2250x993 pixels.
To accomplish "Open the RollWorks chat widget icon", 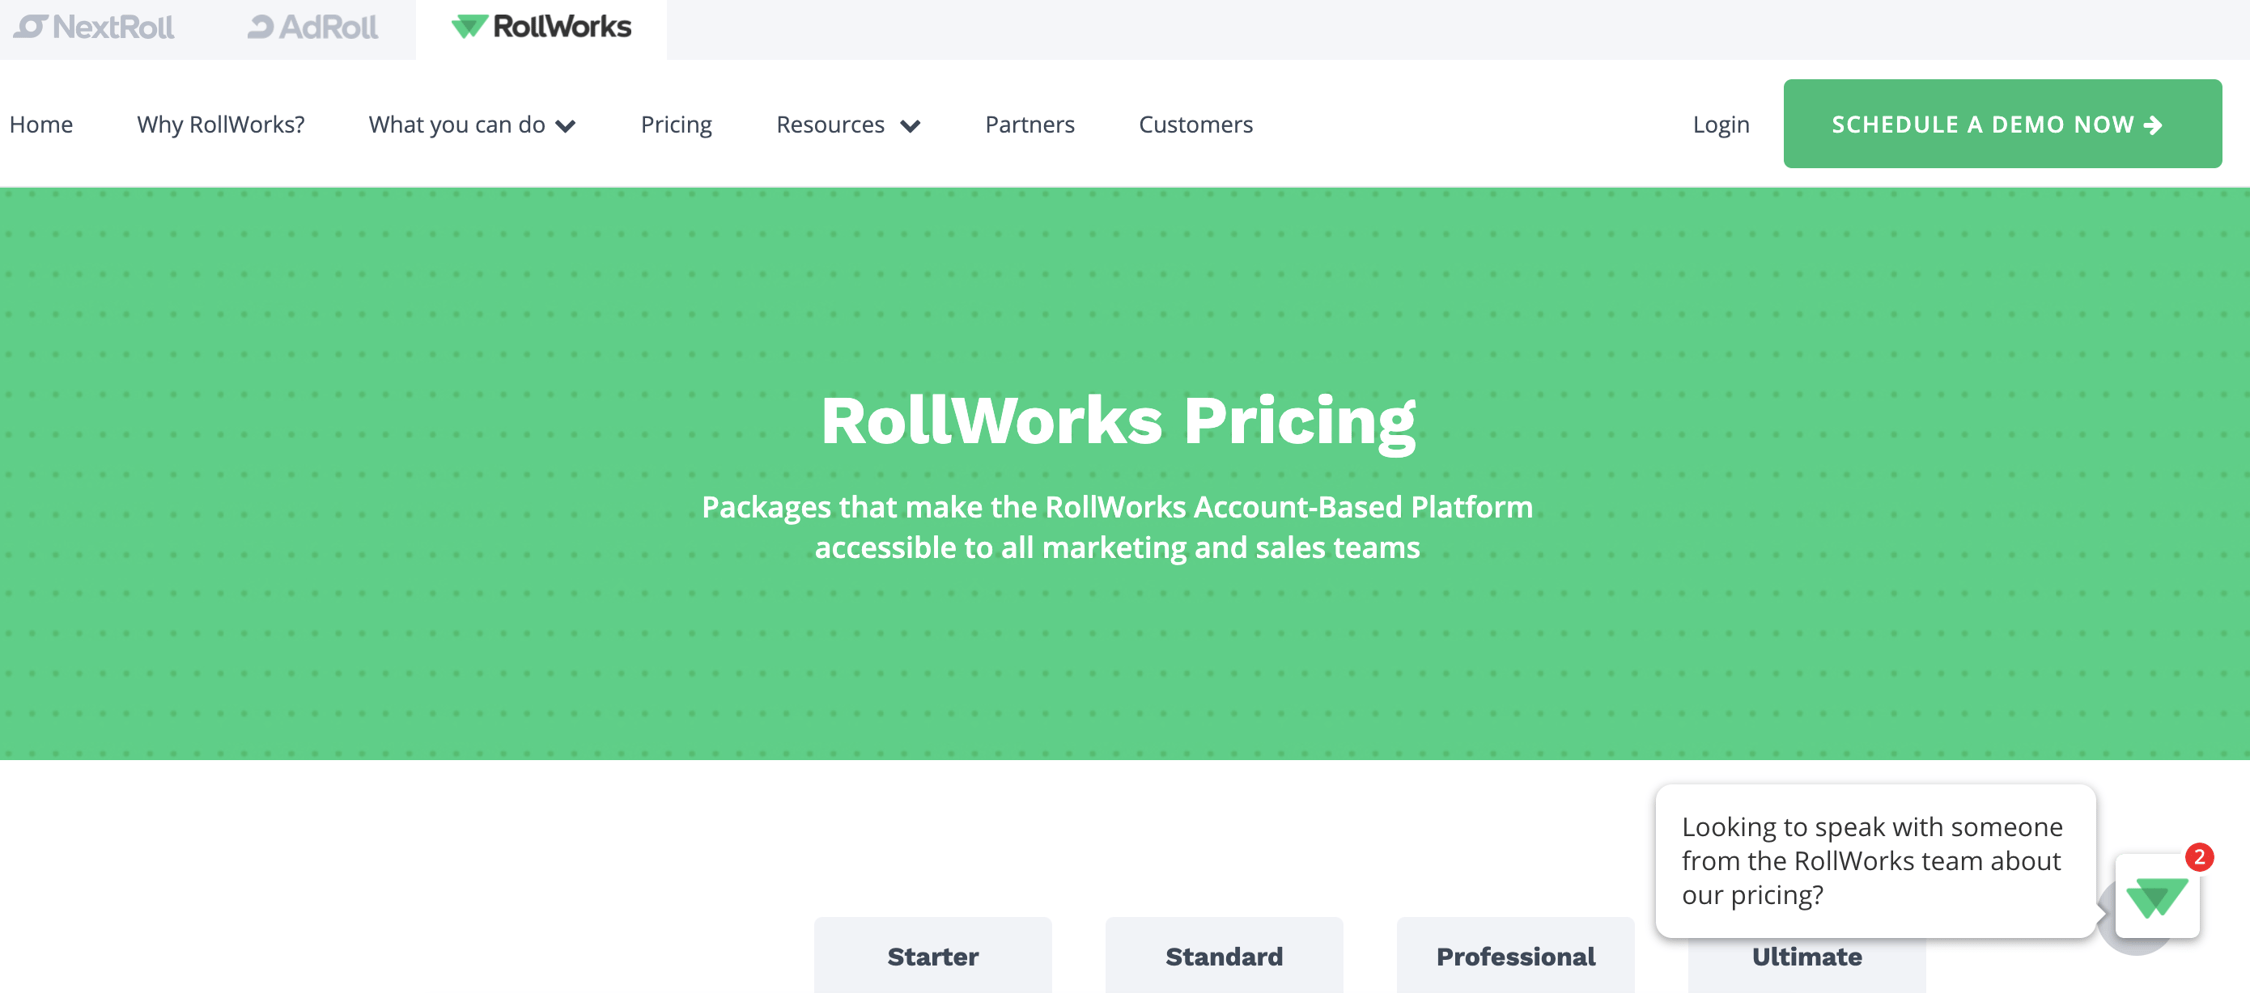I will [x=2157, y=897].
